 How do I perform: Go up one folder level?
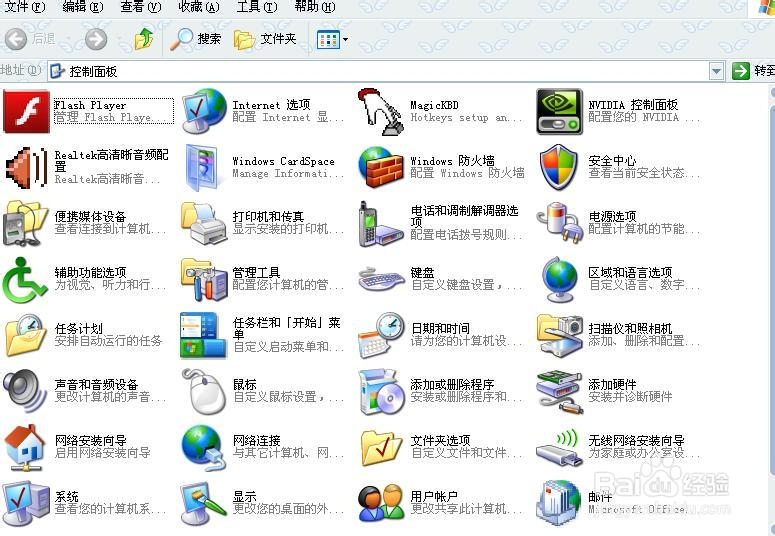pos(144,39)
